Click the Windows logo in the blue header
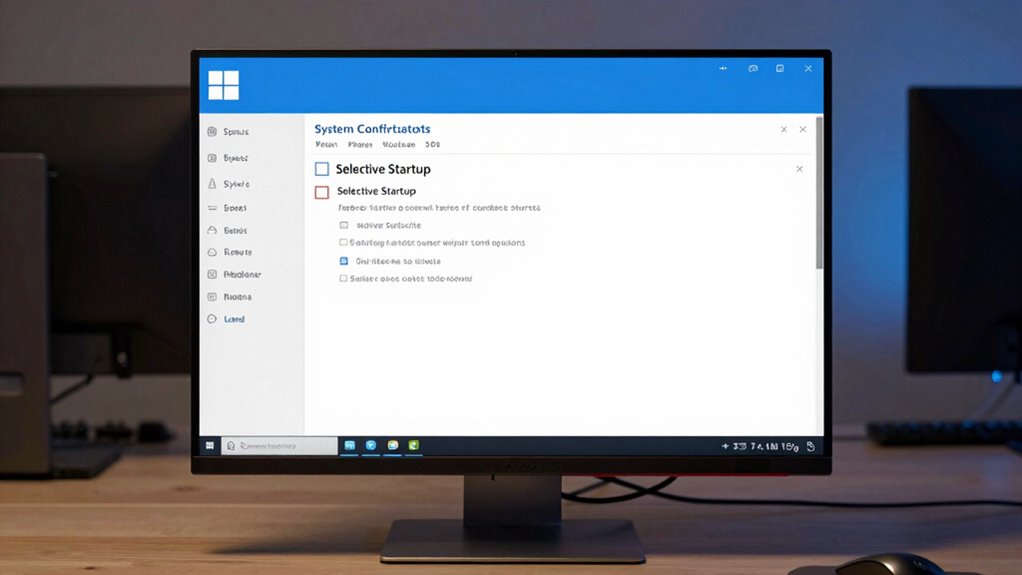The image size is (1022, 575). tap(223, 85)
